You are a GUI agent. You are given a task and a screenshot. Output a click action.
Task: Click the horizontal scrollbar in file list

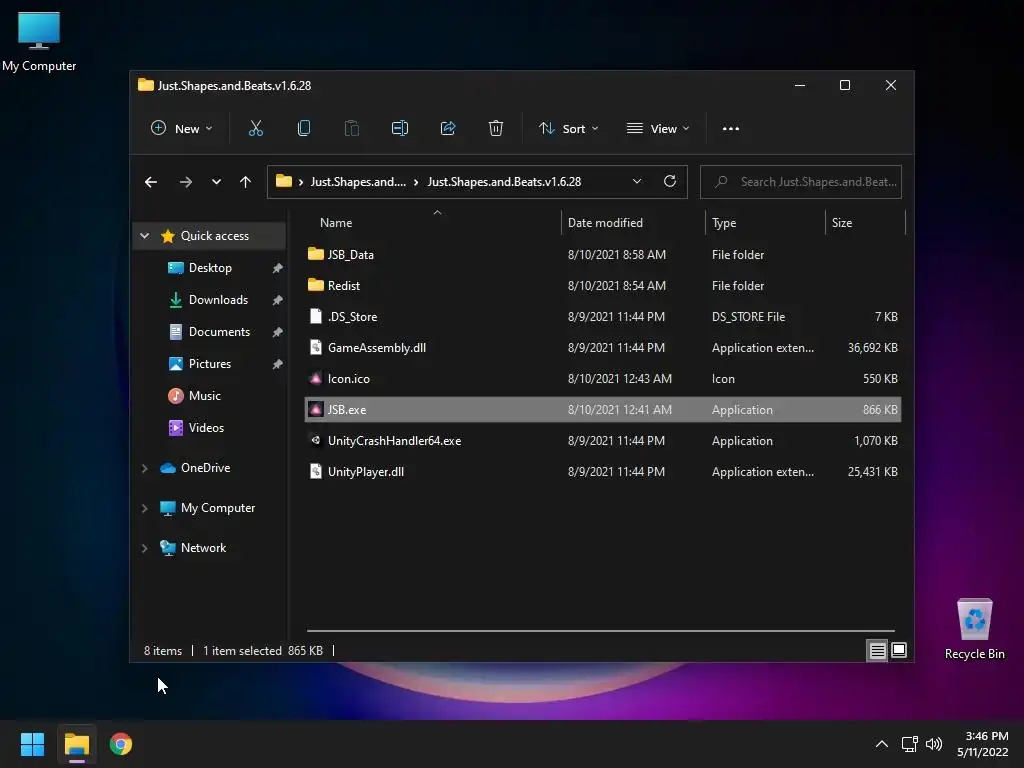(601, 631)
